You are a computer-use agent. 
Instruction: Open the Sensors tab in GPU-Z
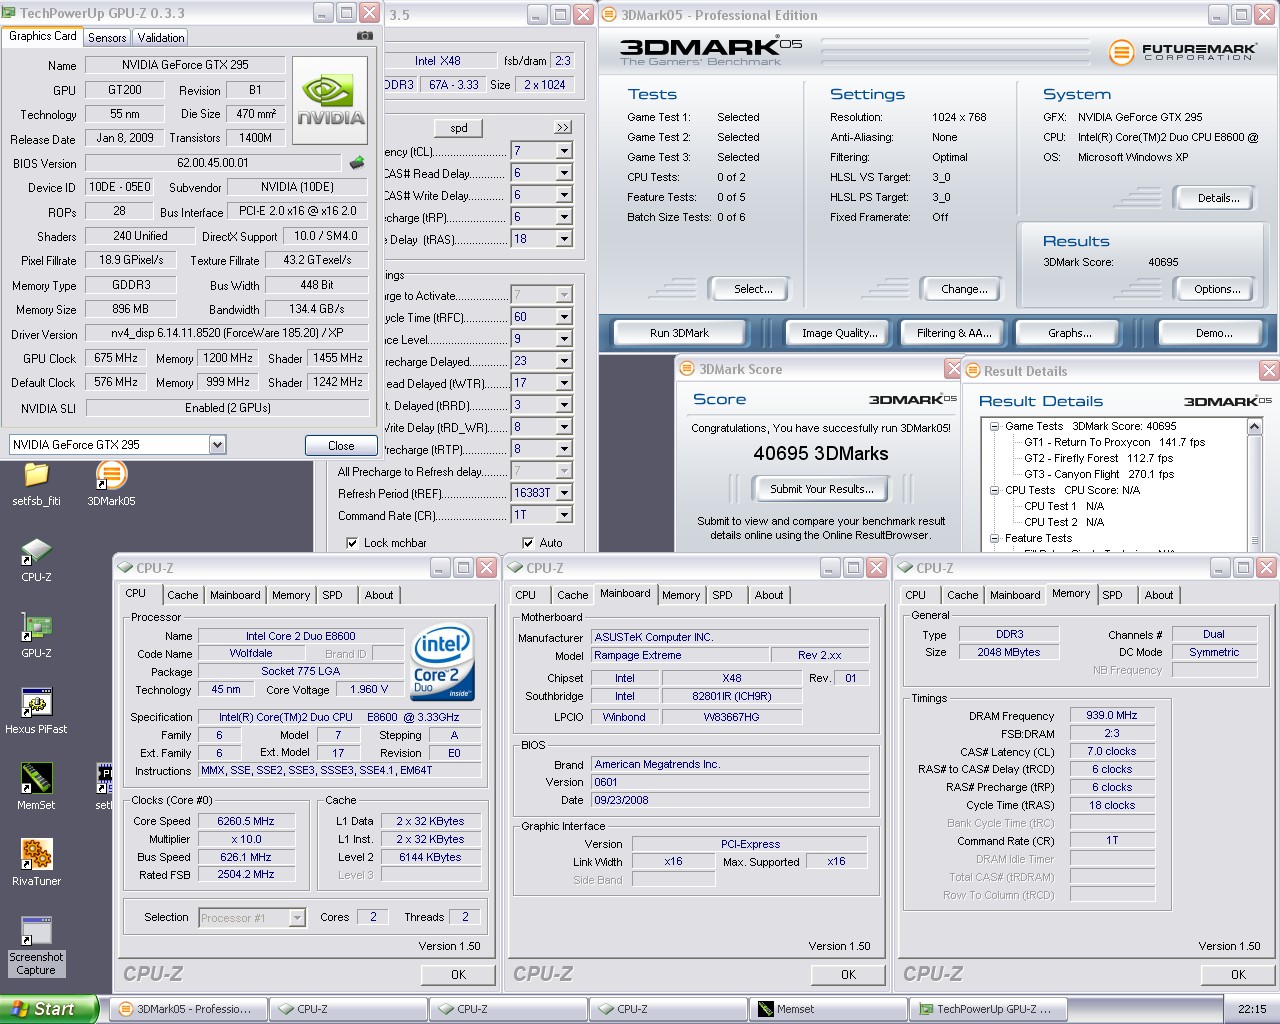click(107, 37)
